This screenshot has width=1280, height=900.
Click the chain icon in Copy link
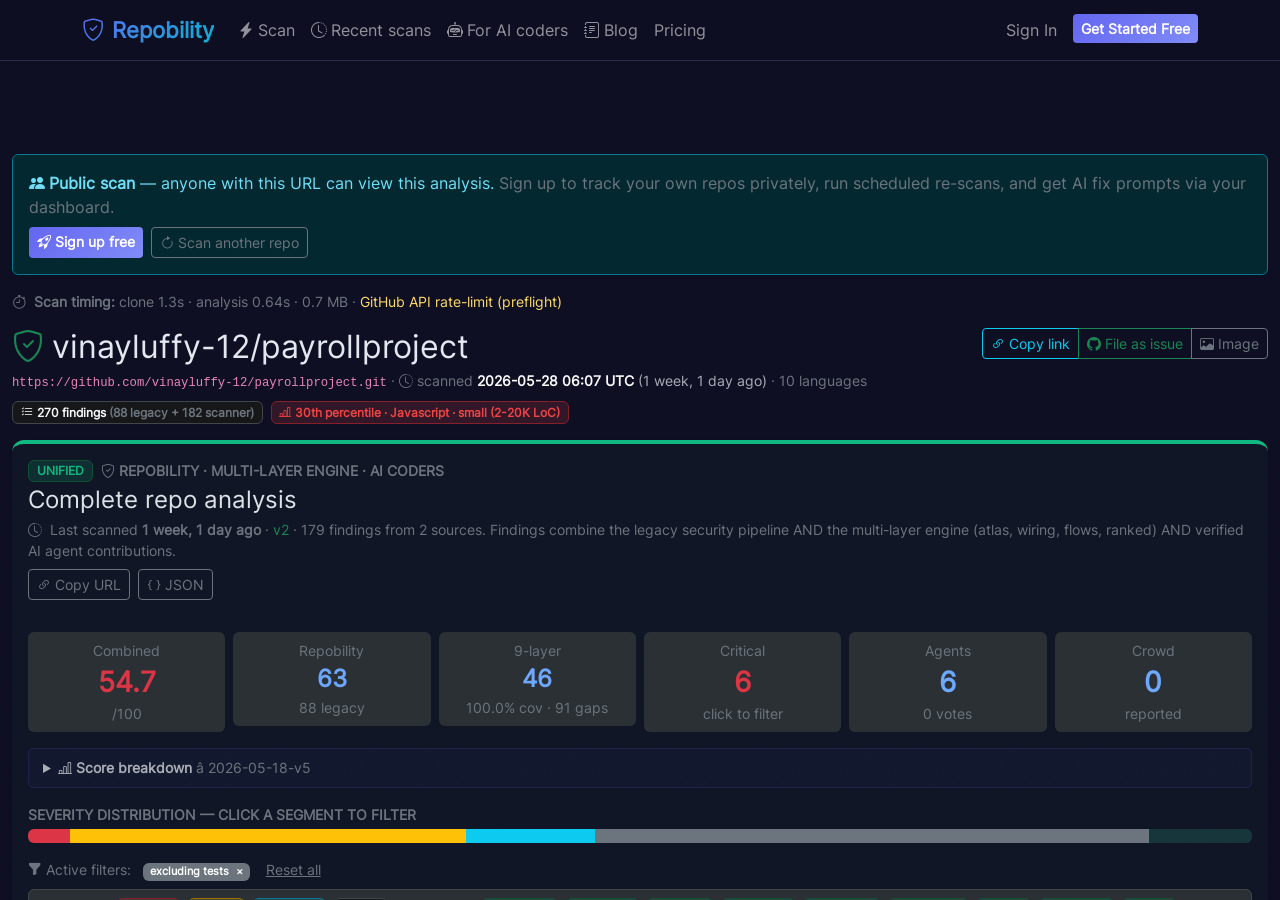click(998, 344)
